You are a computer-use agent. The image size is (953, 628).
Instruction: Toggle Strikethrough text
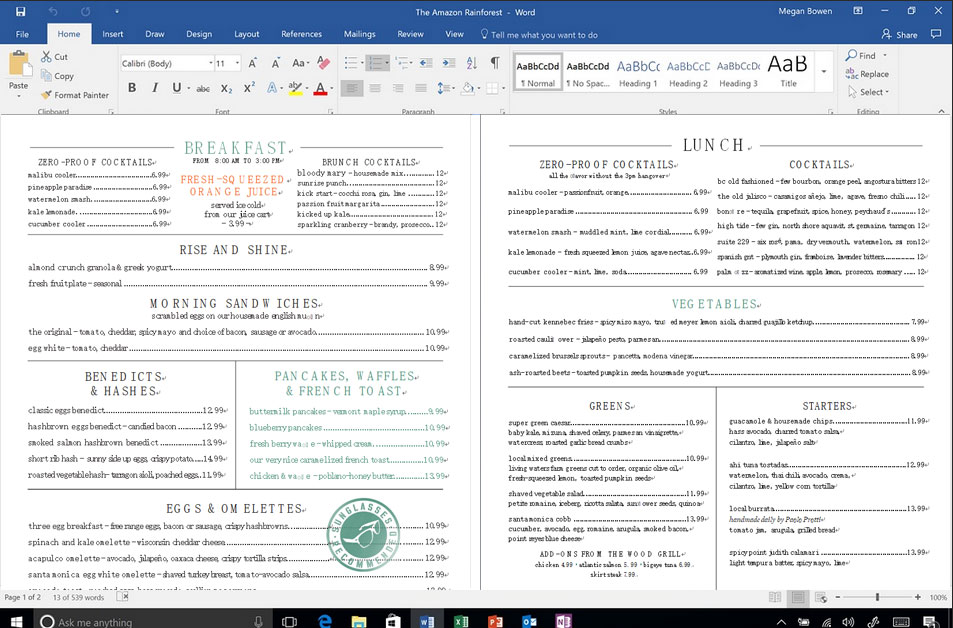203,89
